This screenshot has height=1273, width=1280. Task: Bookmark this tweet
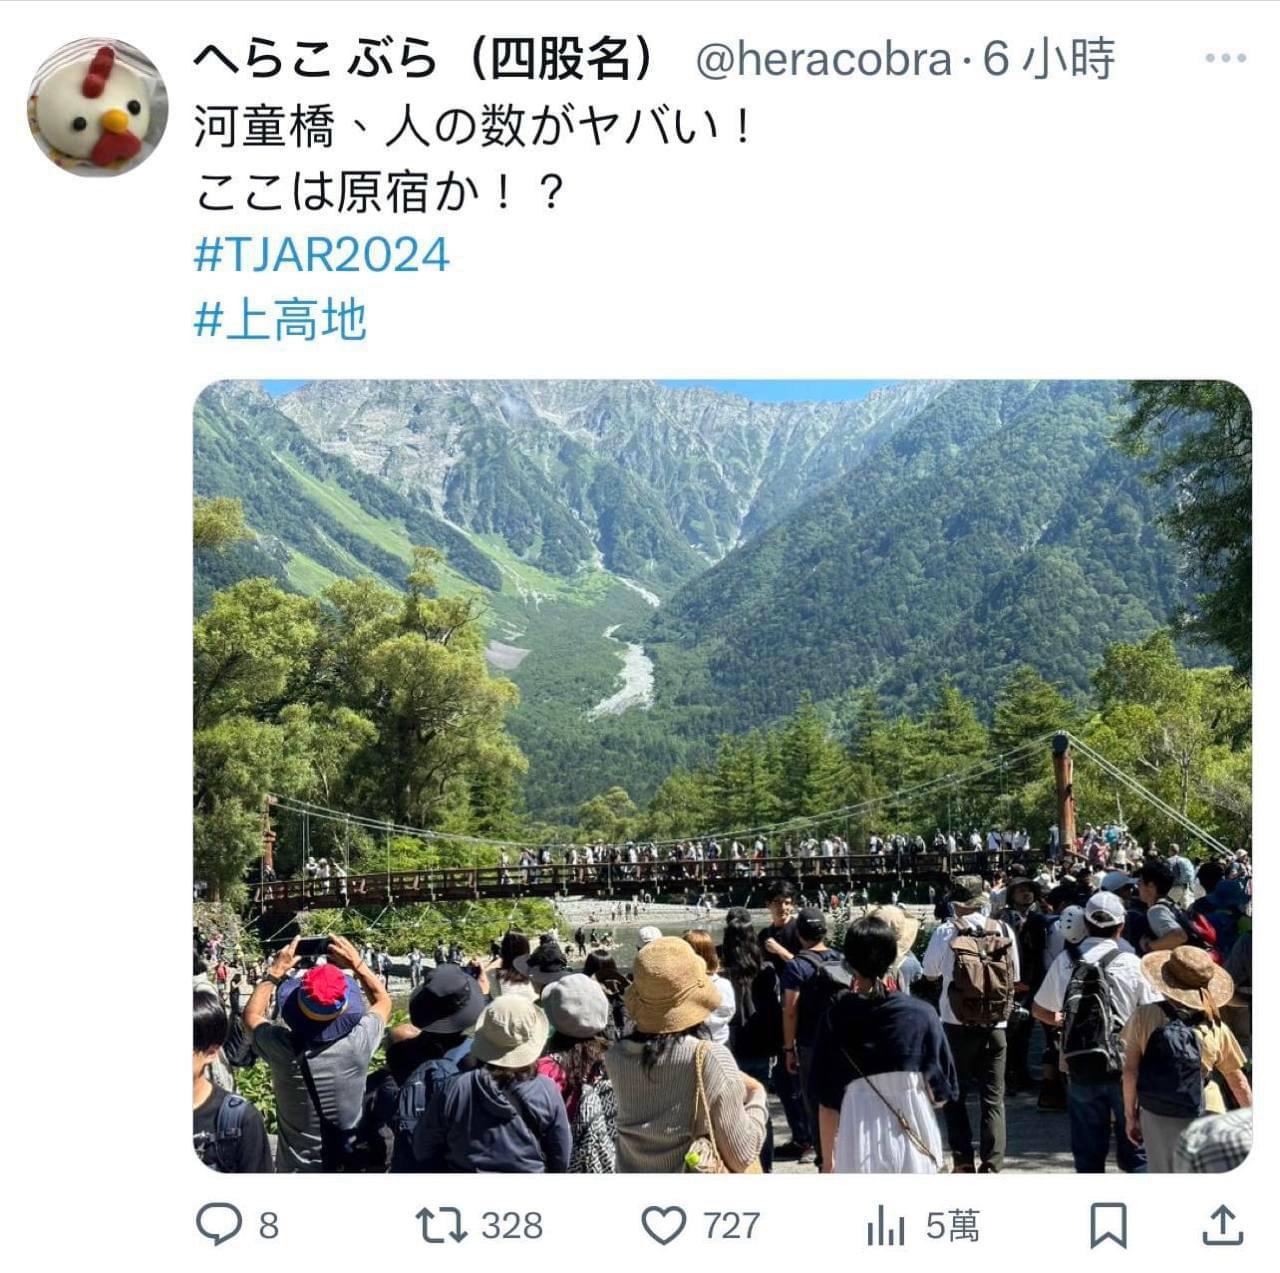point(1108,1225)
